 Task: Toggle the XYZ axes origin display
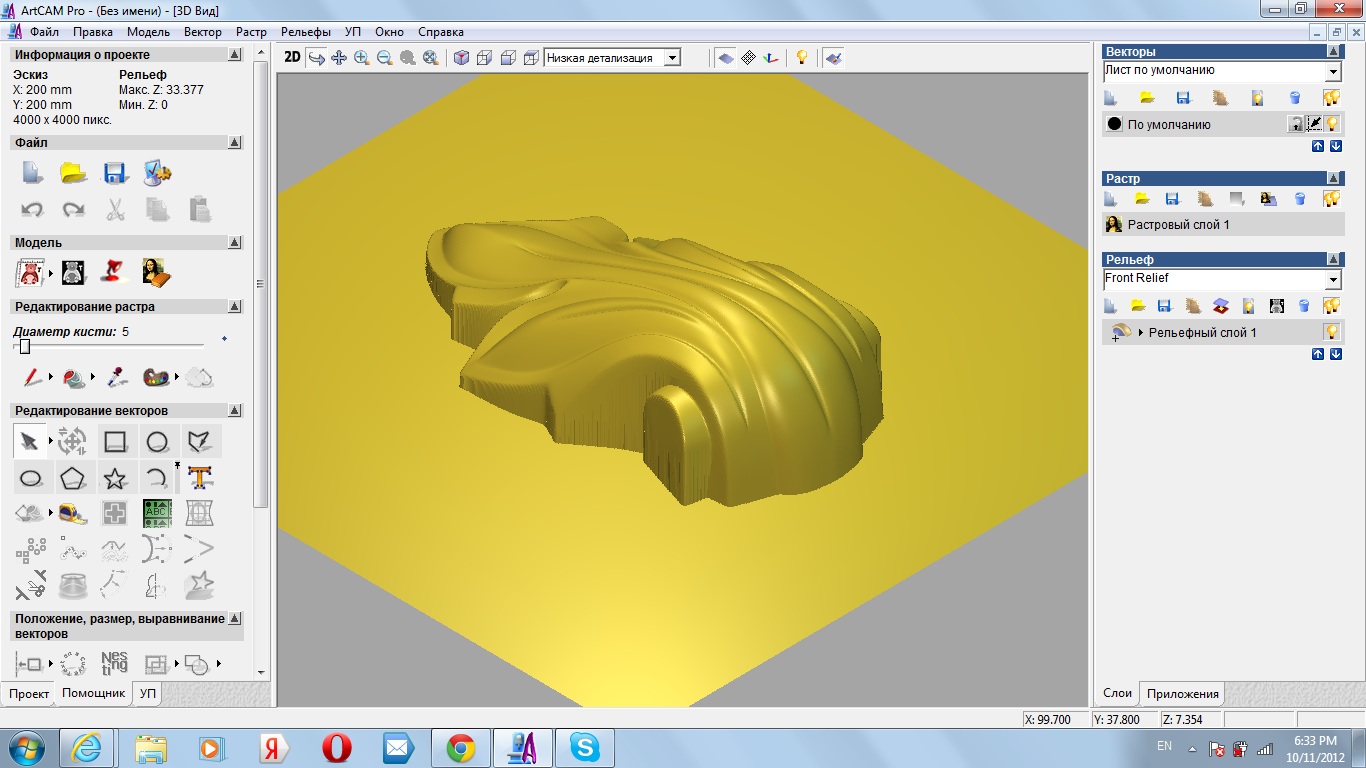tap(770, 58)
